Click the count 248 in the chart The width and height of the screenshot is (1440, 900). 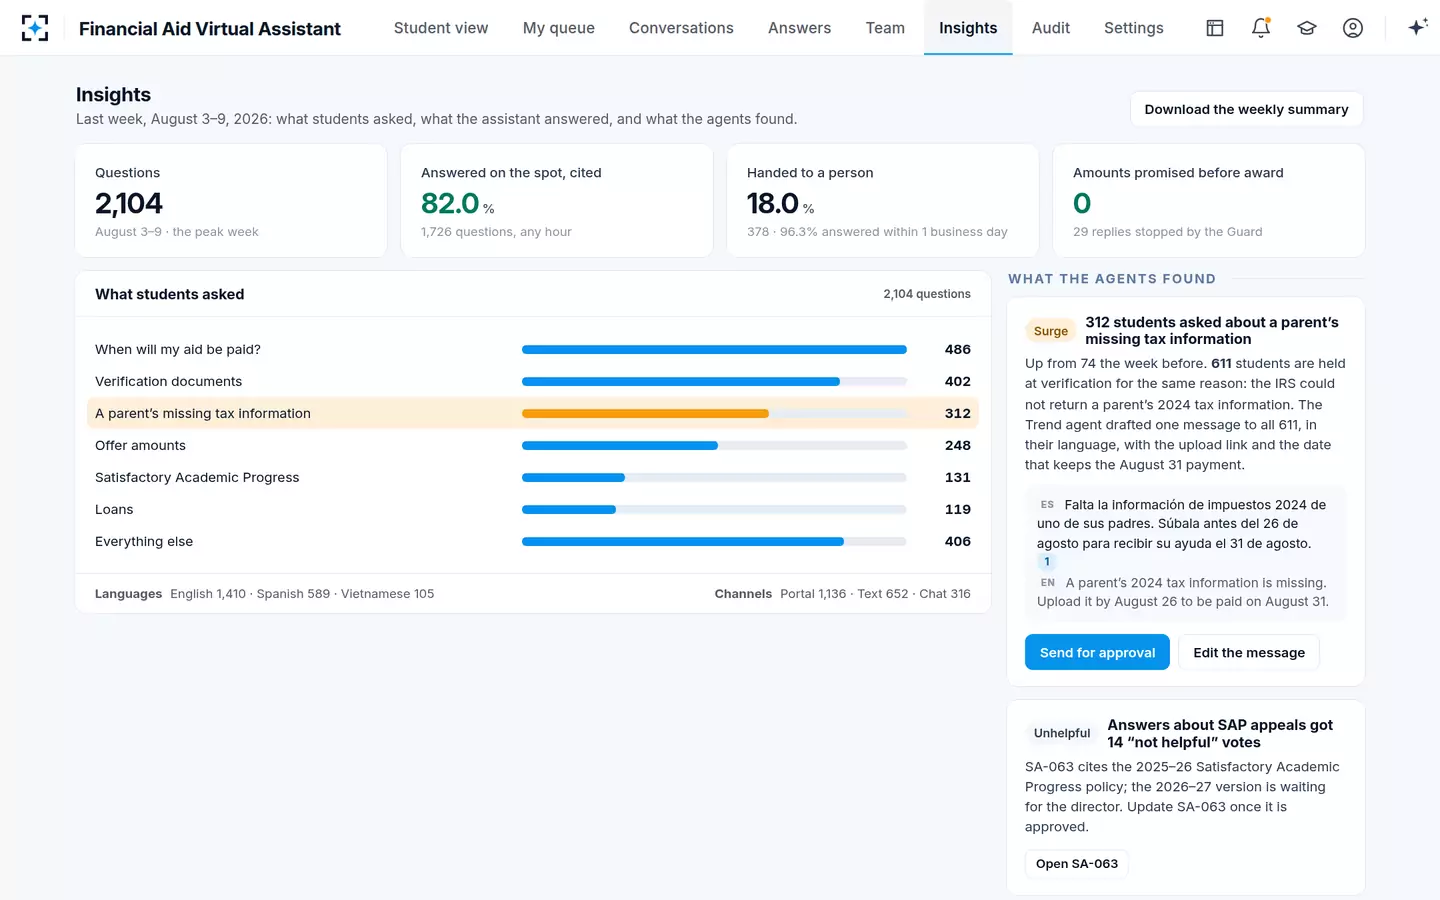(x=958, y=445)
